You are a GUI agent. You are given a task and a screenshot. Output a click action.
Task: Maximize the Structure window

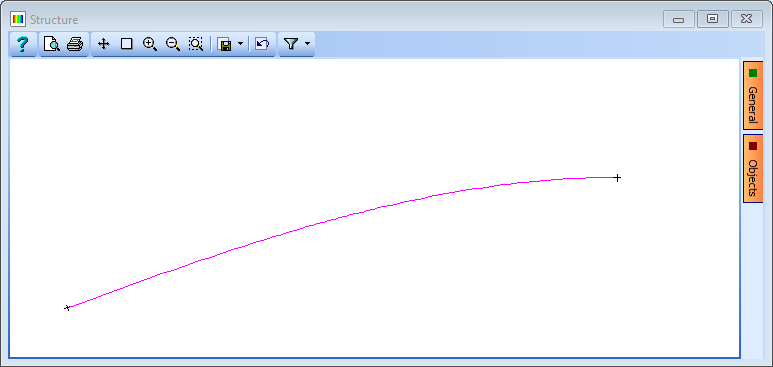[712, 19]
